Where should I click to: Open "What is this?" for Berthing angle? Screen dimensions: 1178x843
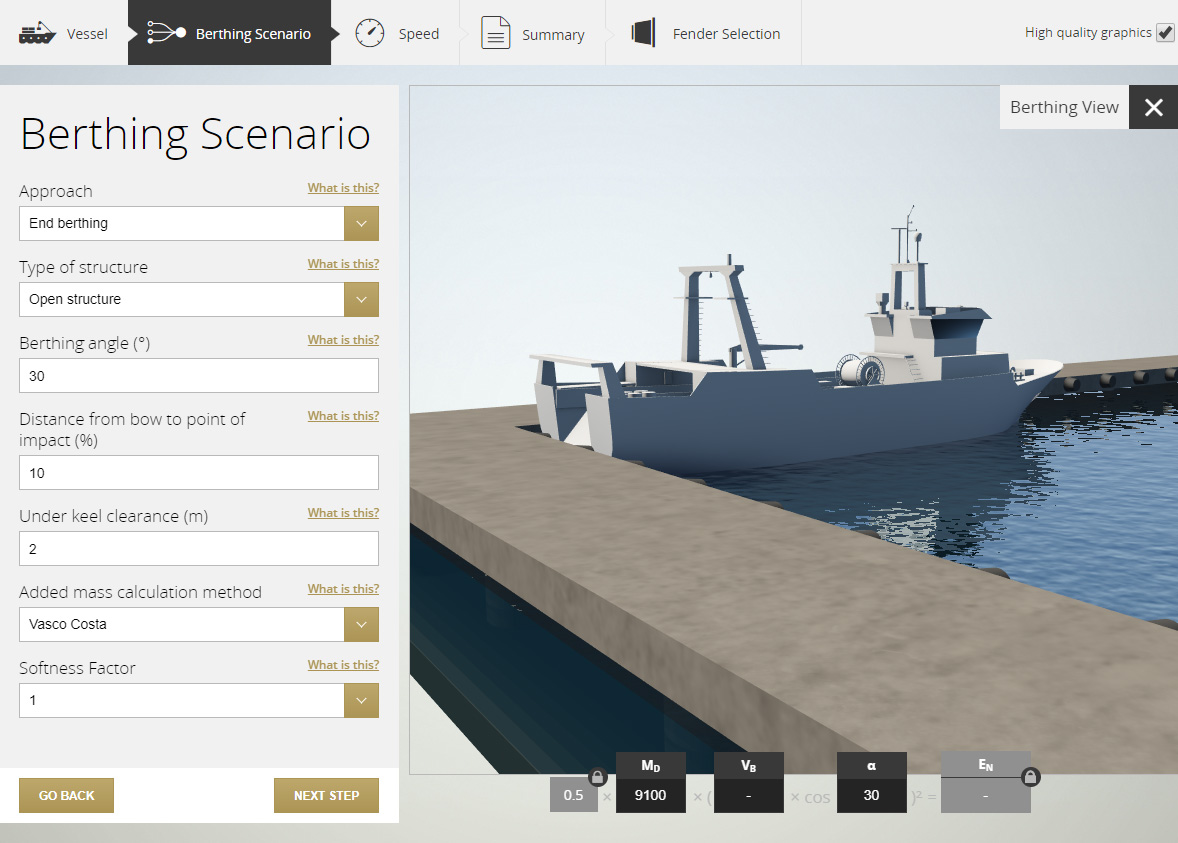[x=343, y=340]
